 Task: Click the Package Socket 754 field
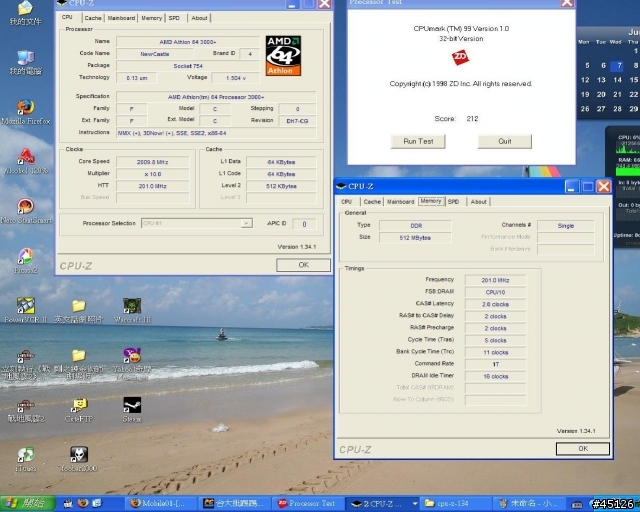point(188,66)
